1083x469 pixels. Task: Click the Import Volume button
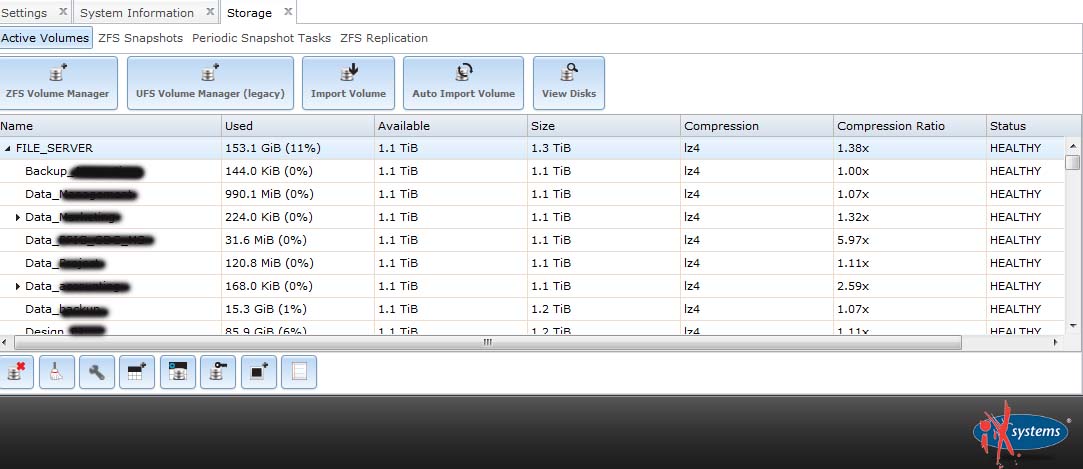(348, 83)
